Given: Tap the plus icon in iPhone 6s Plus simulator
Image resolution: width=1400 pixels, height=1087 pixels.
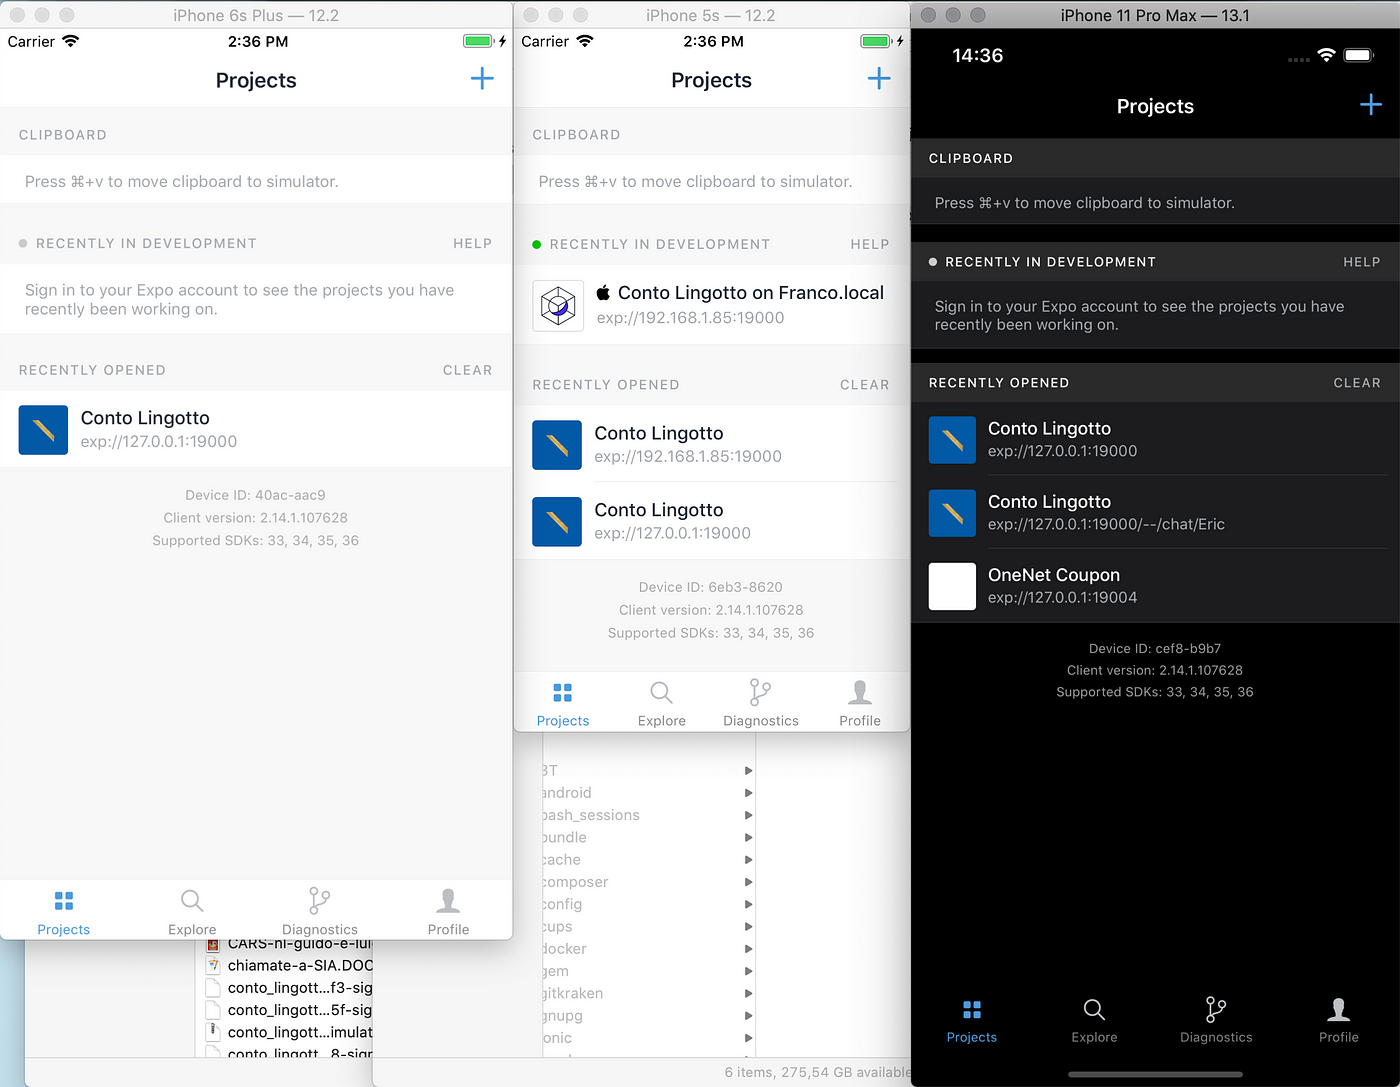Looking at the screenshot, I should (x=482, y=79).
